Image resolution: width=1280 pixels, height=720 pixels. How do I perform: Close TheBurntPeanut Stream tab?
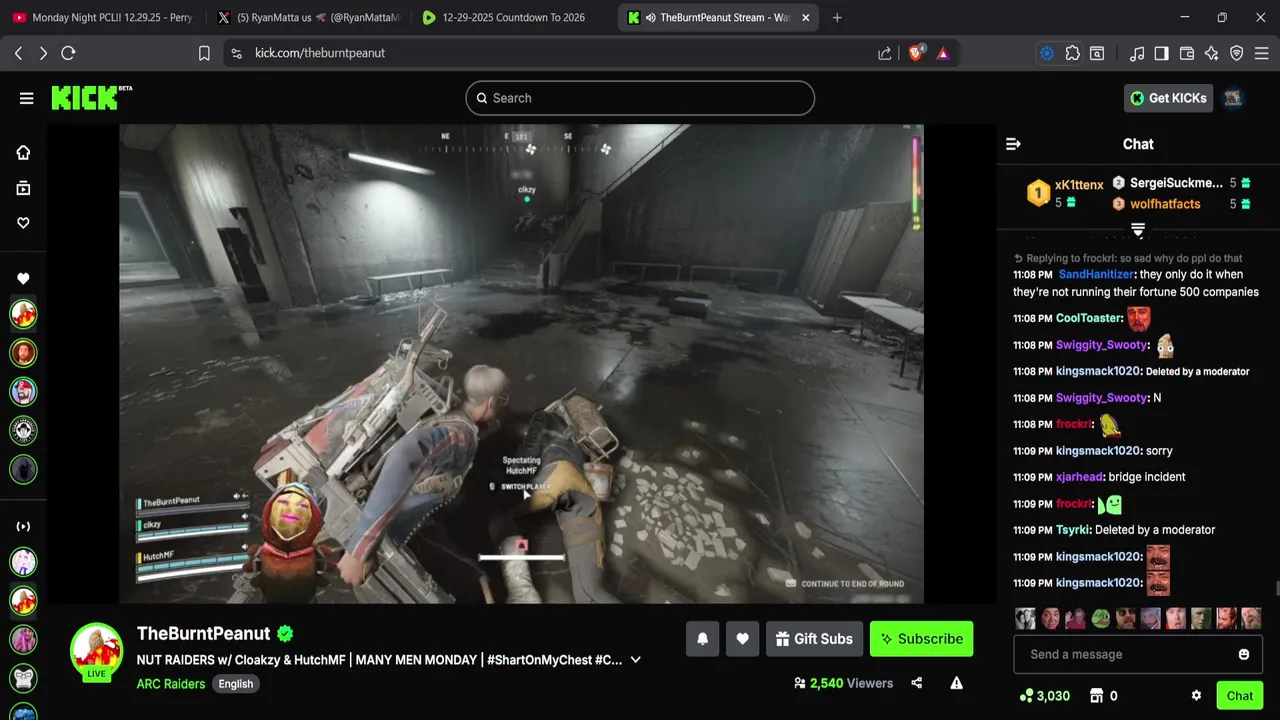[805, 17]
